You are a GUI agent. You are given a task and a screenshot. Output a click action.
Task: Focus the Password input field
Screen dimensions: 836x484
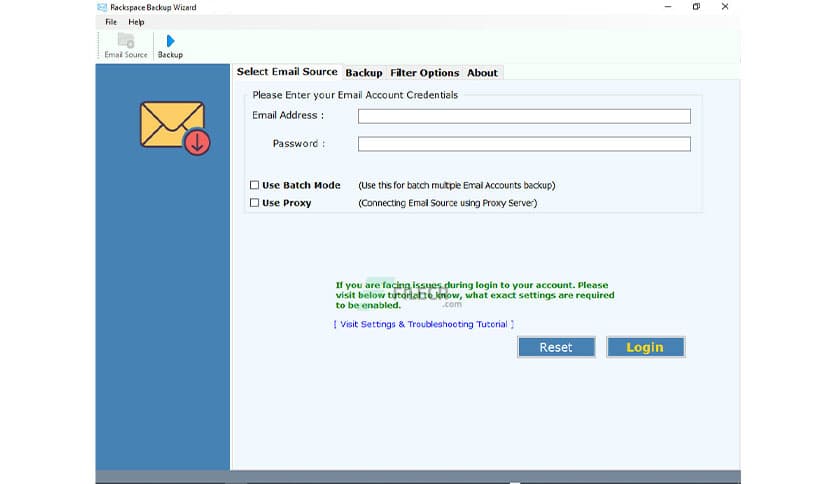(x=524, y=144)
